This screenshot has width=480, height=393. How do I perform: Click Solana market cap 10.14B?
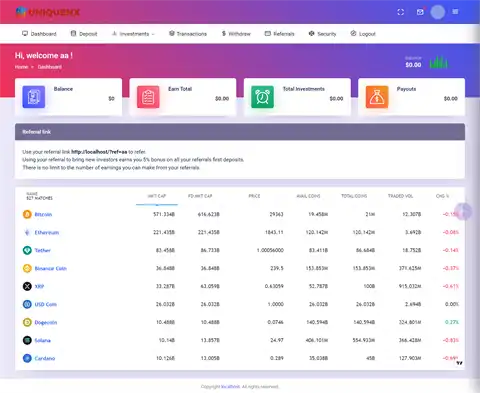click(167, 340)
